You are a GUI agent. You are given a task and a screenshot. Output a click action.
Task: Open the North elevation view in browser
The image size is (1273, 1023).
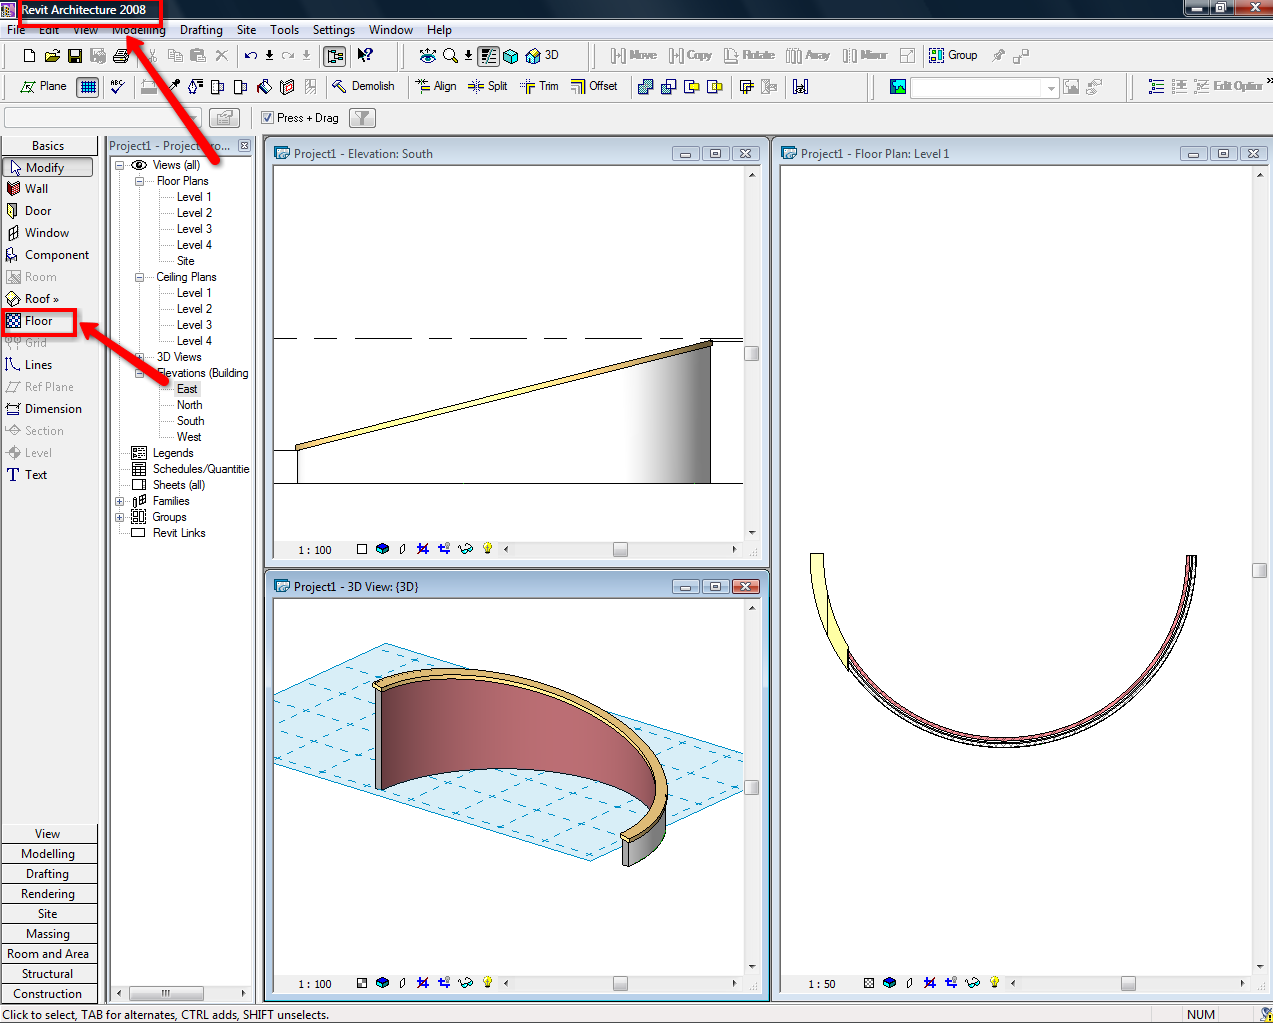pos(189,405)
